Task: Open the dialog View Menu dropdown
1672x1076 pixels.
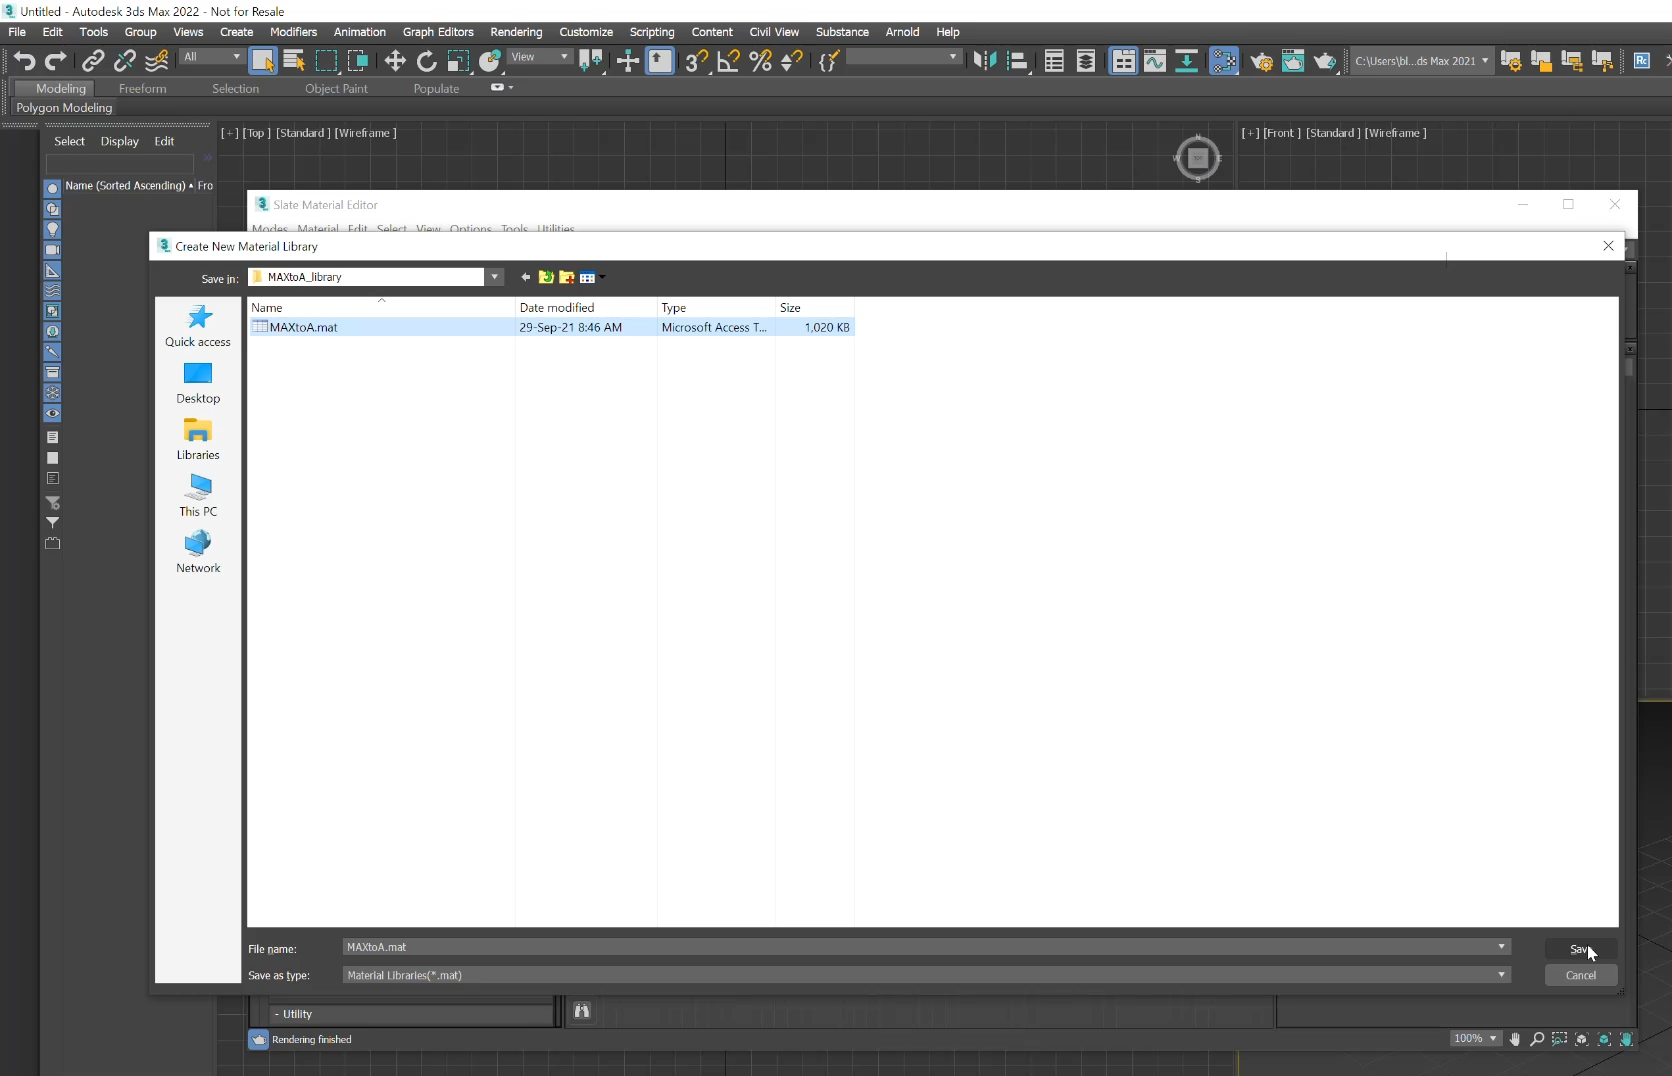Action: 591,277
